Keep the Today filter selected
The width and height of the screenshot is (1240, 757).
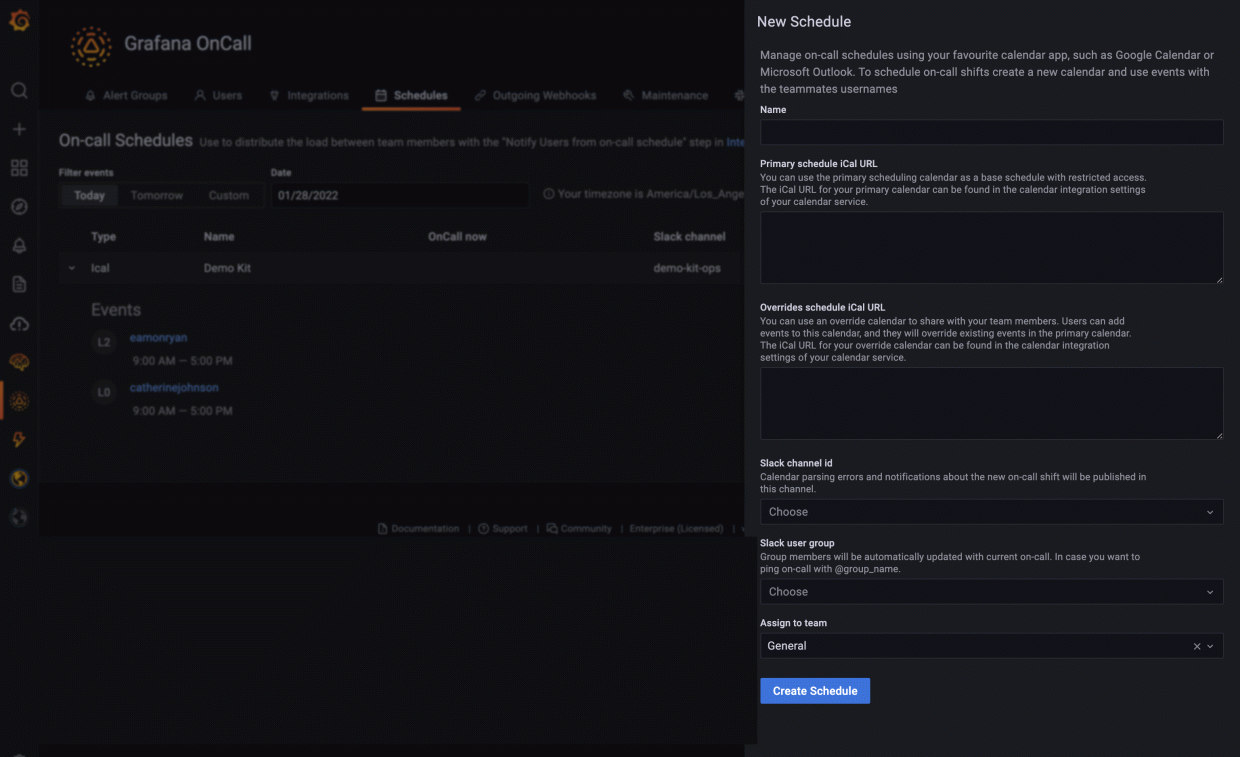click(x=88, y=195)
